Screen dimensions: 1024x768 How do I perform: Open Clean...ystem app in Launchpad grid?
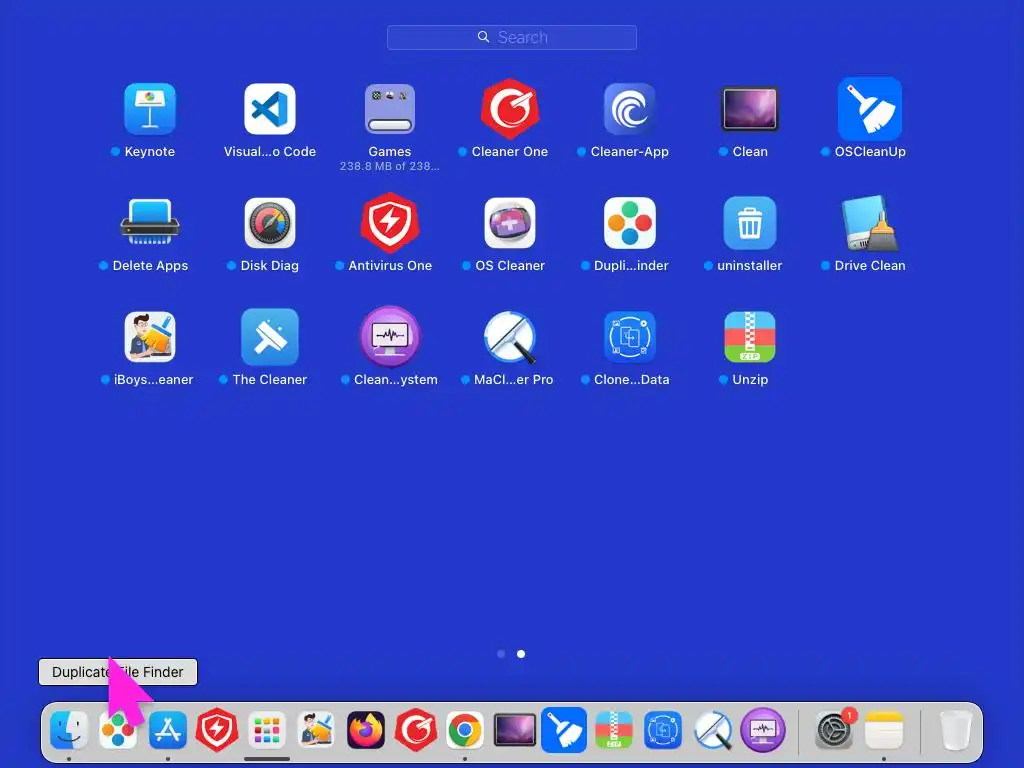pyautogui.click(x=390, y=337)
